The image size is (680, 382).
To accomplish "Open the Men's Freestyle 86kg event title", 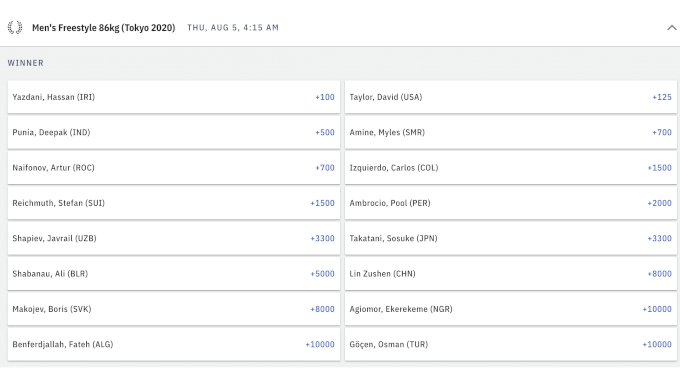I will 104,28.
